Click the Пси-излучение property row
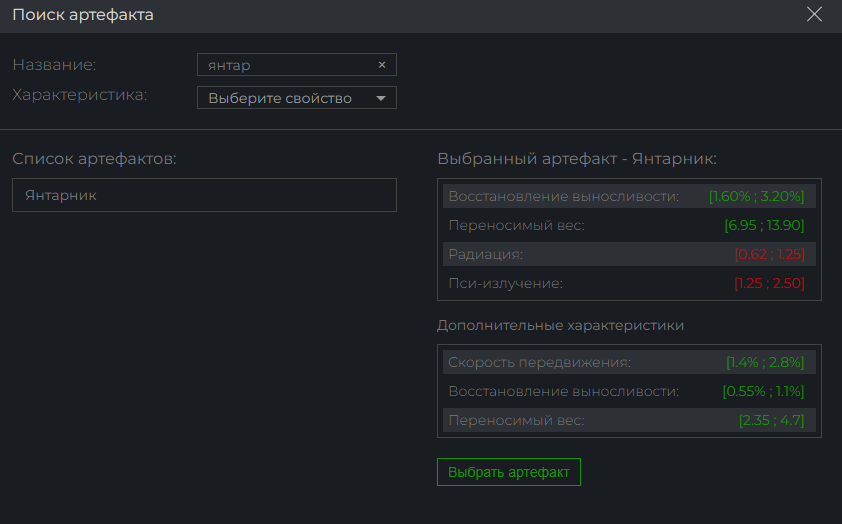 click(x=629, y=283)
